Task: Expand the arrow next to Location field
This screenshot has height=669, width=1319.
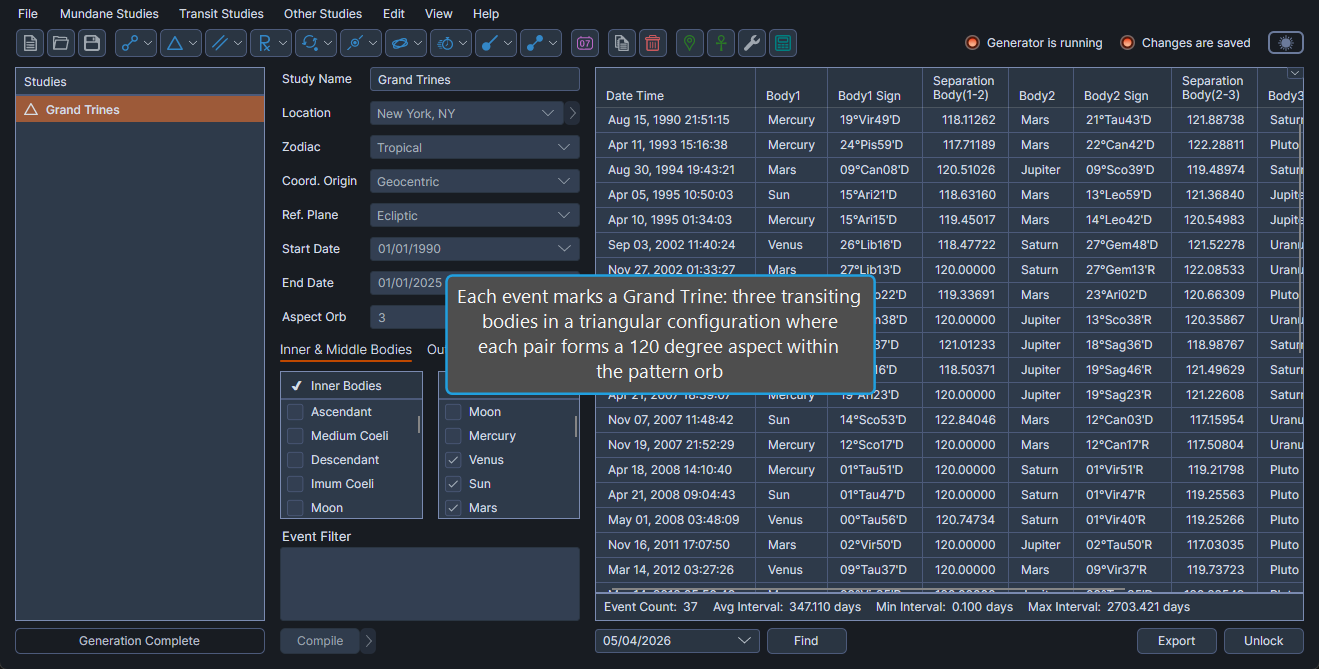Action: 573,114
